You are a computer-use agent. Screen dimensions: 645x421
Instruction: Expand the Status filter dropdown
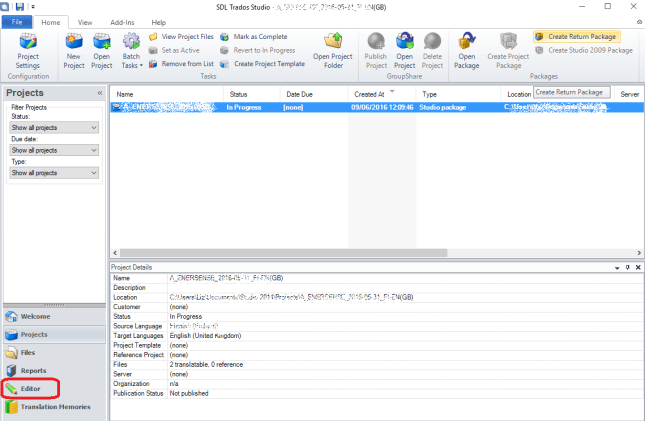point(53,128)
